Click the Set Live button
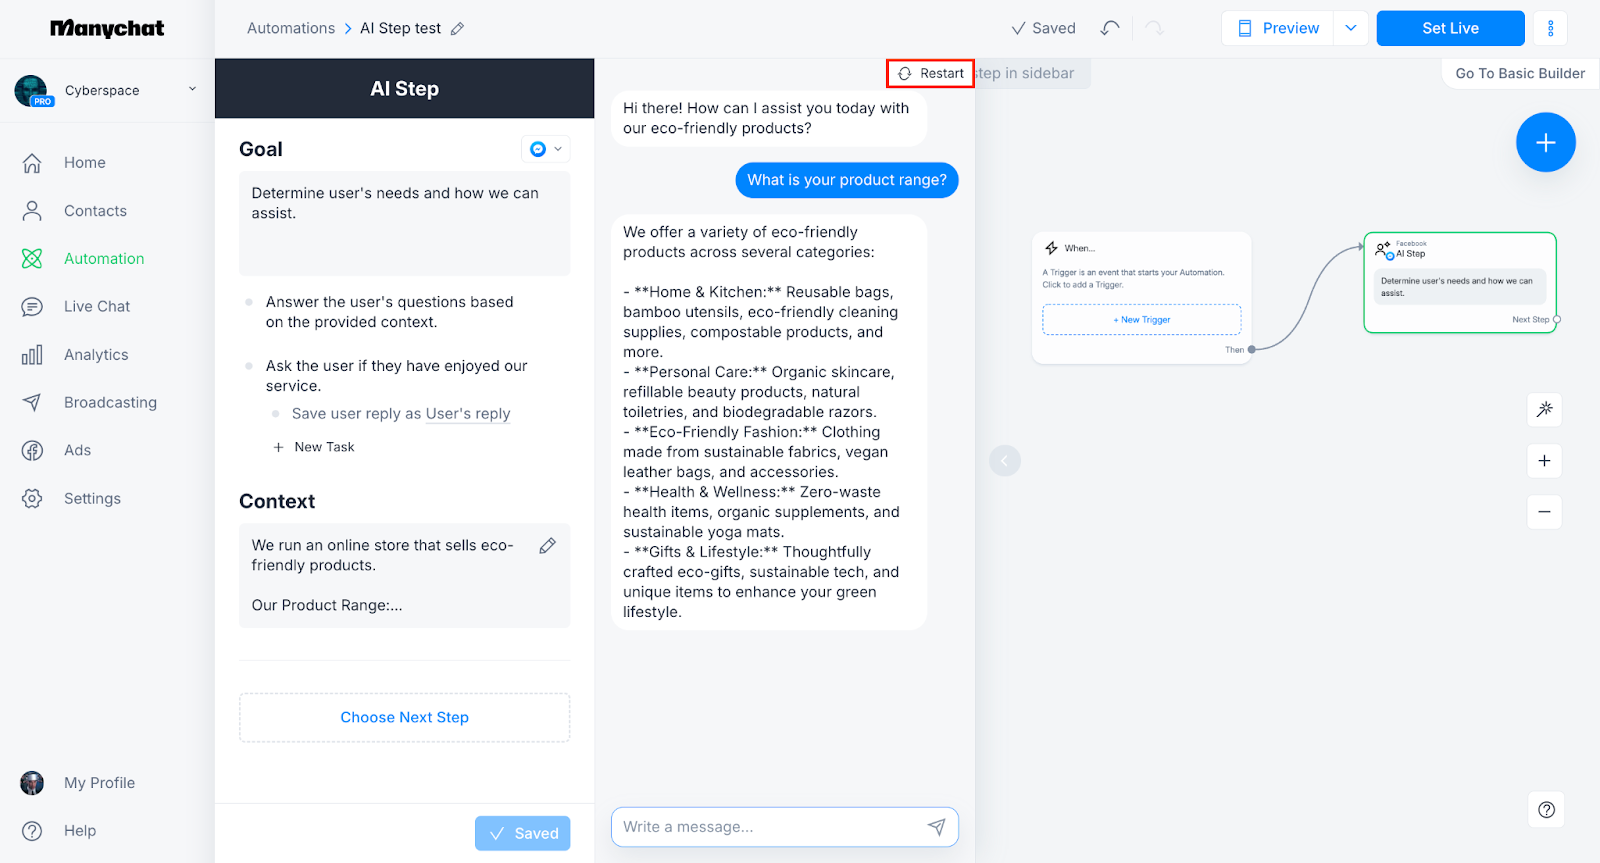 click(x=1450, y=28)
